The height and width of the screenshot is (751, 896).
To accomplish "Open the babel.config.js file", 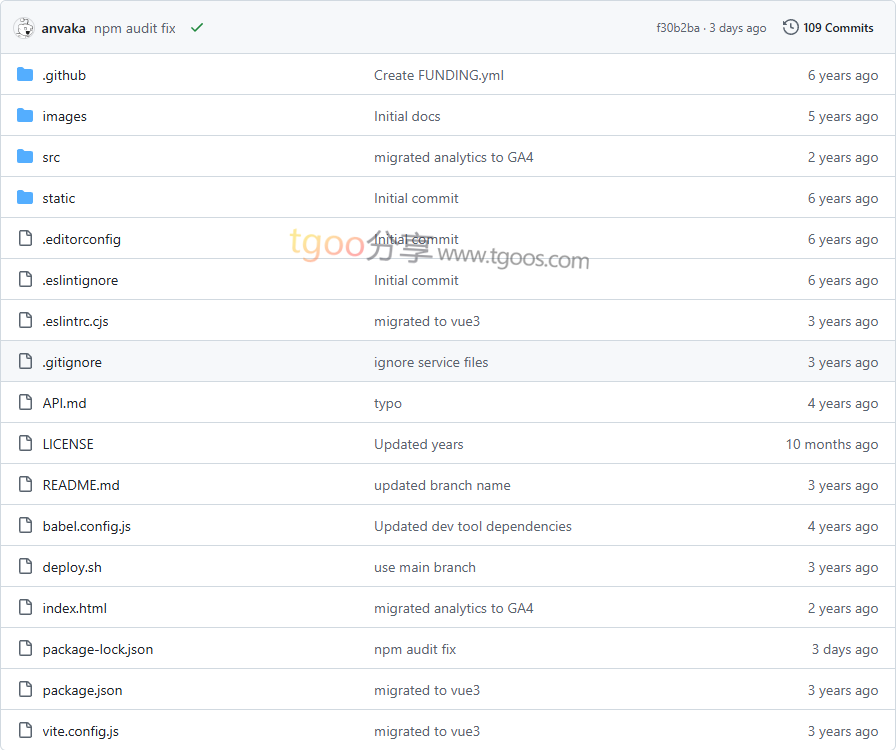I will click(86, 526).
